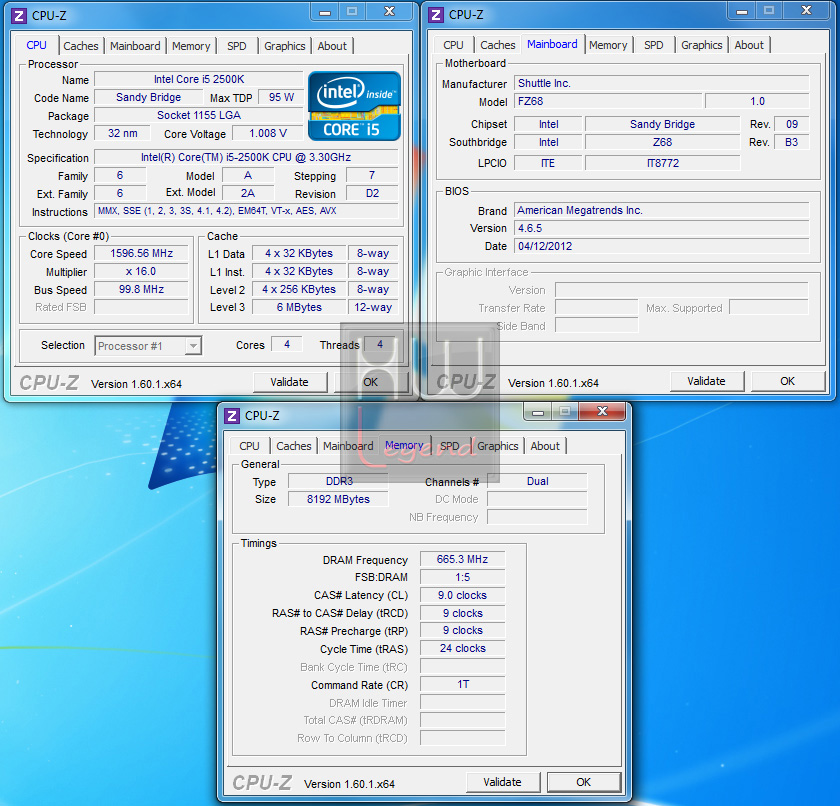Click the Max TDP value '95 W'
The width and height of the screenshot is (840, 806).
(x=281, y=97)
